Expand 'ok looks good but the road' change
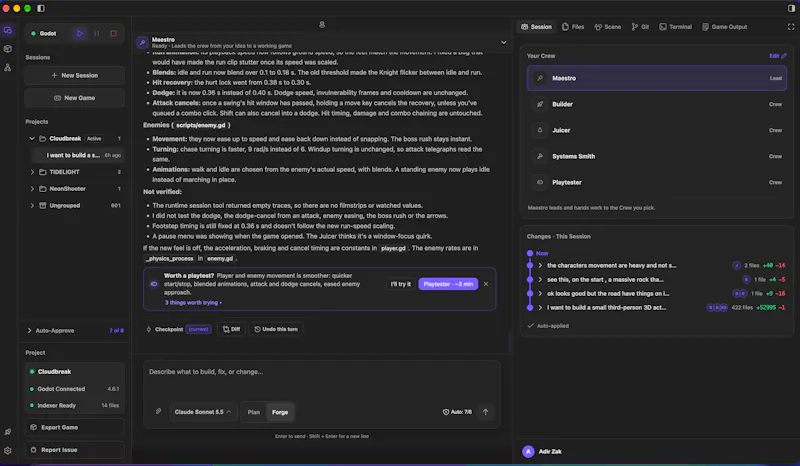Image resolution: width=800 pixels, height=466 pixels. tap(540, 293)
